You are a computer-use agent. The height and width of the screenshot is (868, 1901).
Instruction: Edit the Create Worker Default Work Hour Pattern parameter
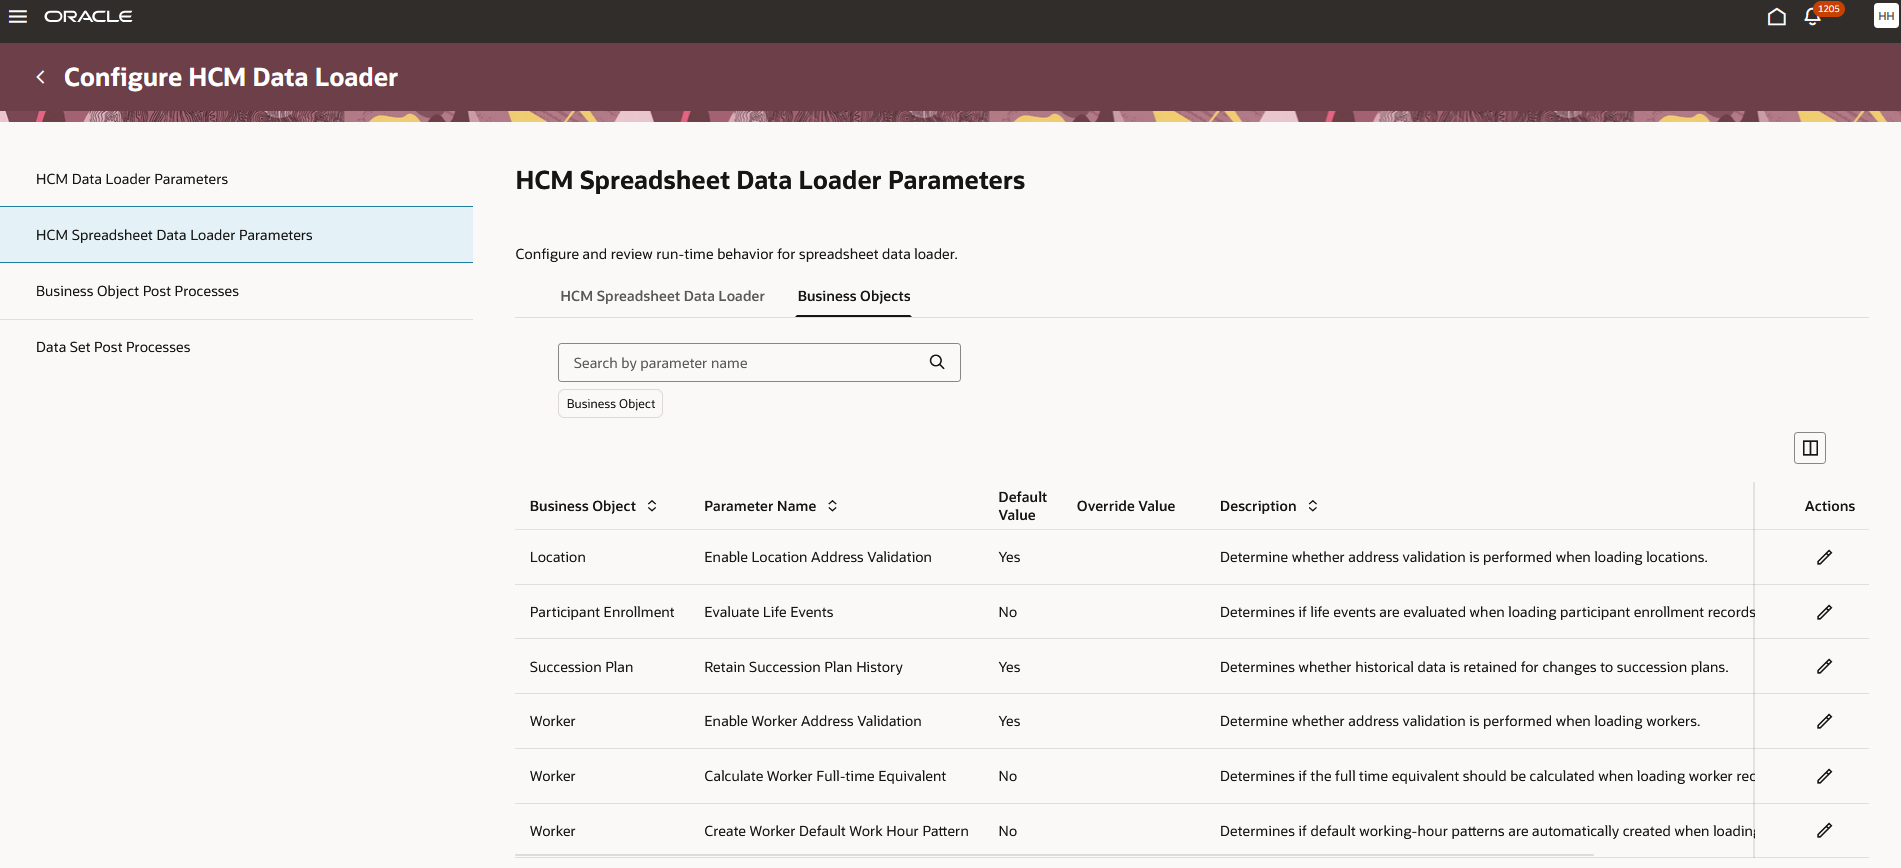pos(1824,831)
